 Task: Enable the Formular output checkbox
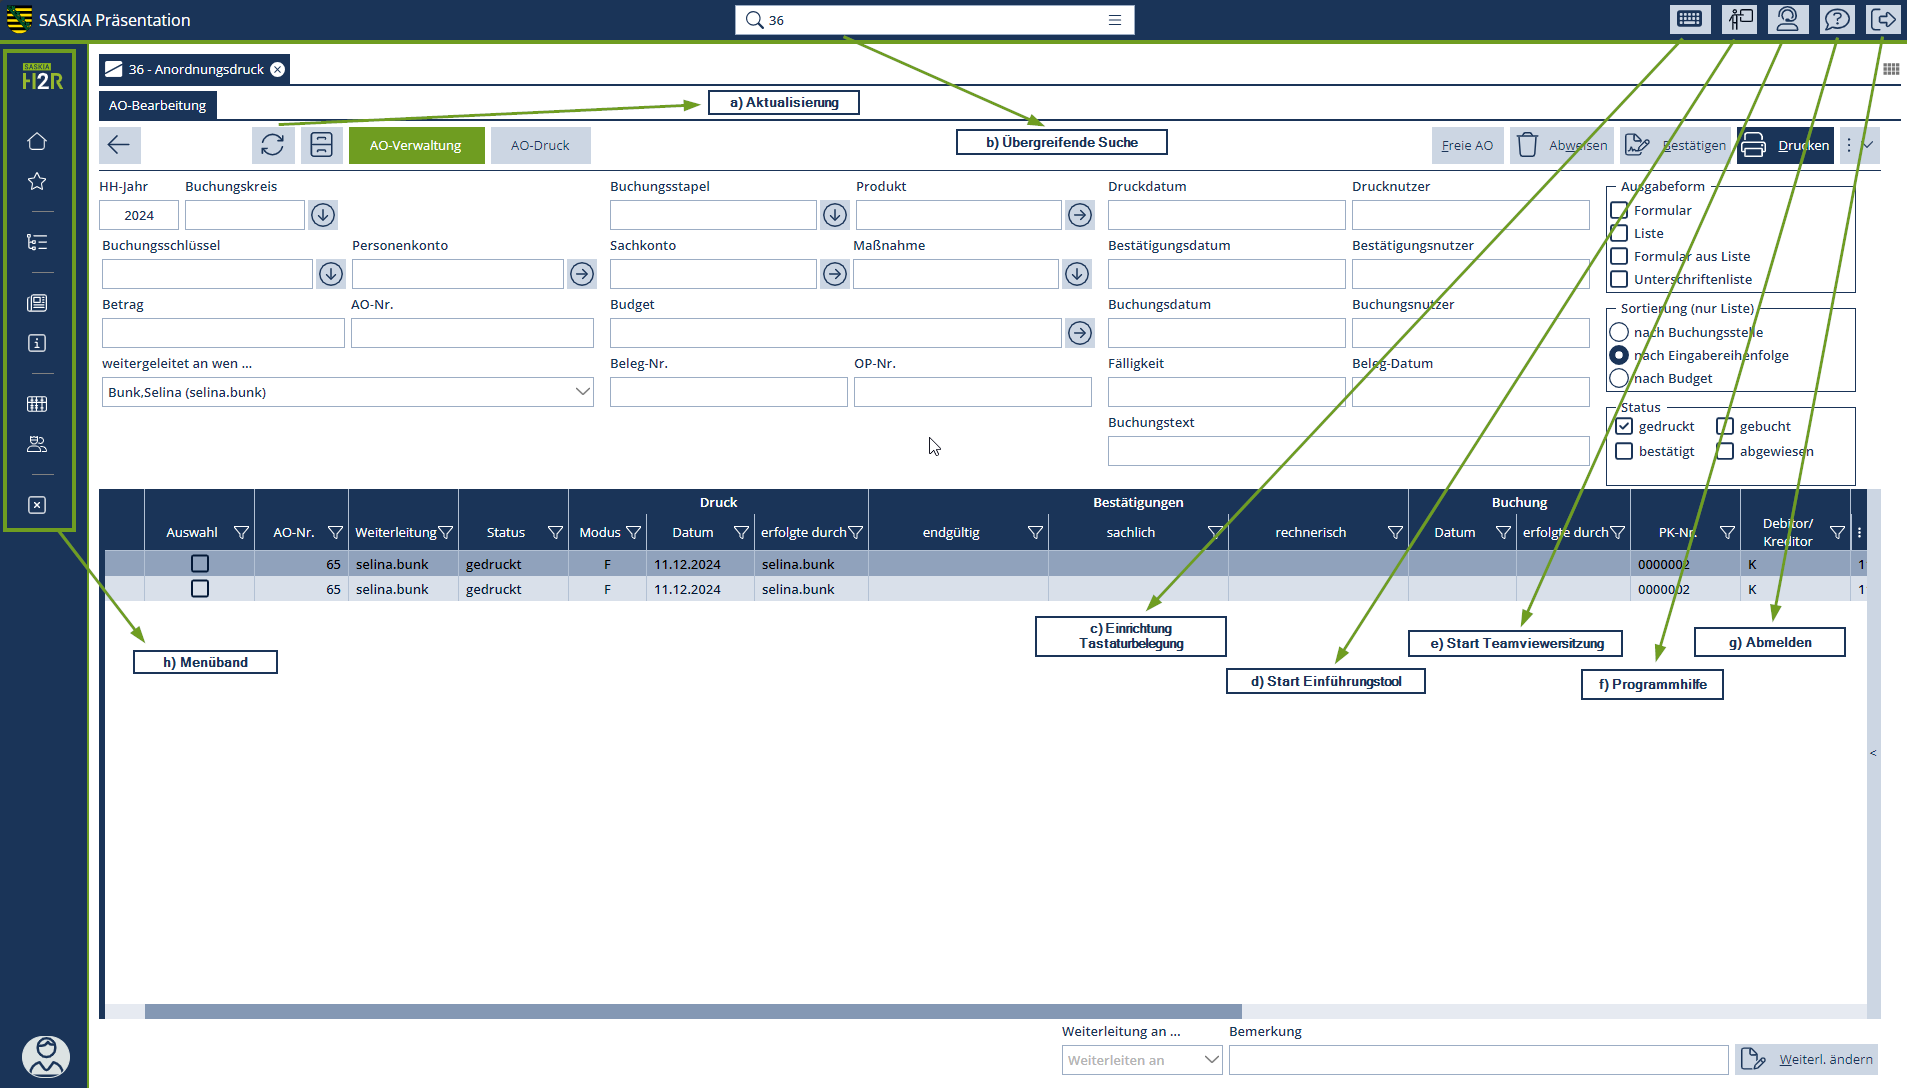[x=1619, y=210]
